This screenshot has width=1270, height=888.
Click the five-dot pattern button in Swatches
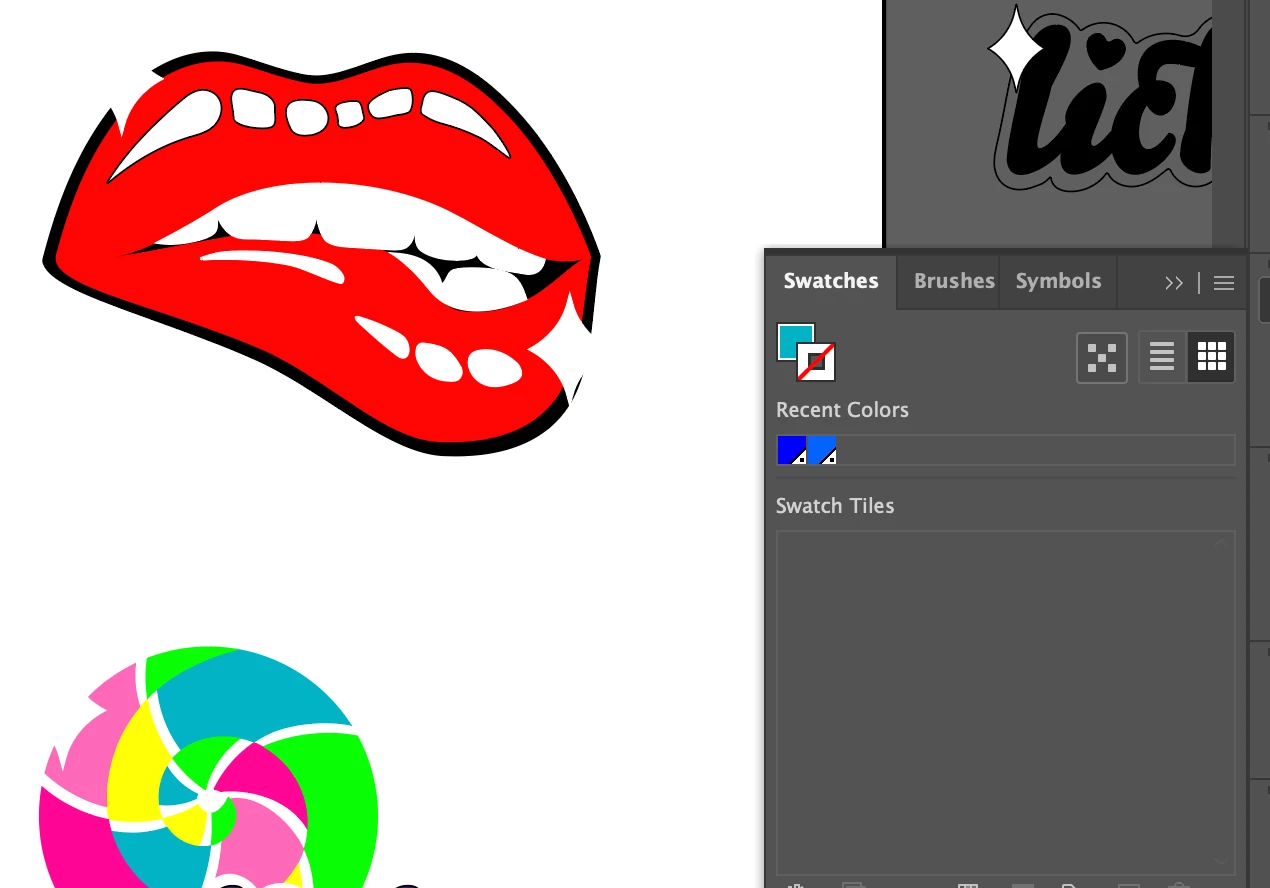point(1102,358)
